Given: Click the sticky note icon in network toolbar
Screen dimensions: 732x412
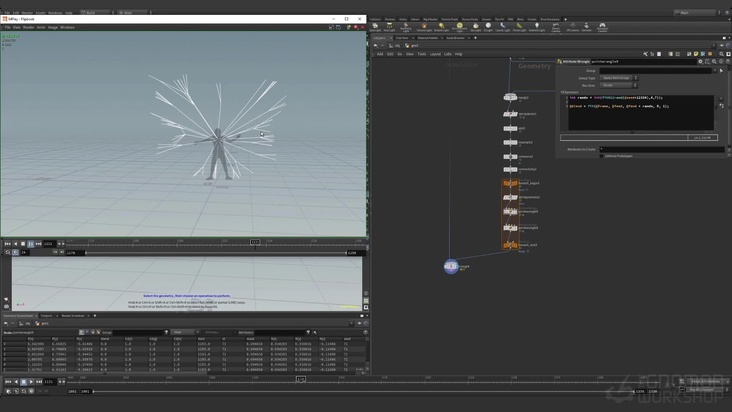Looking at the screenshot, I should coord(696,54).
